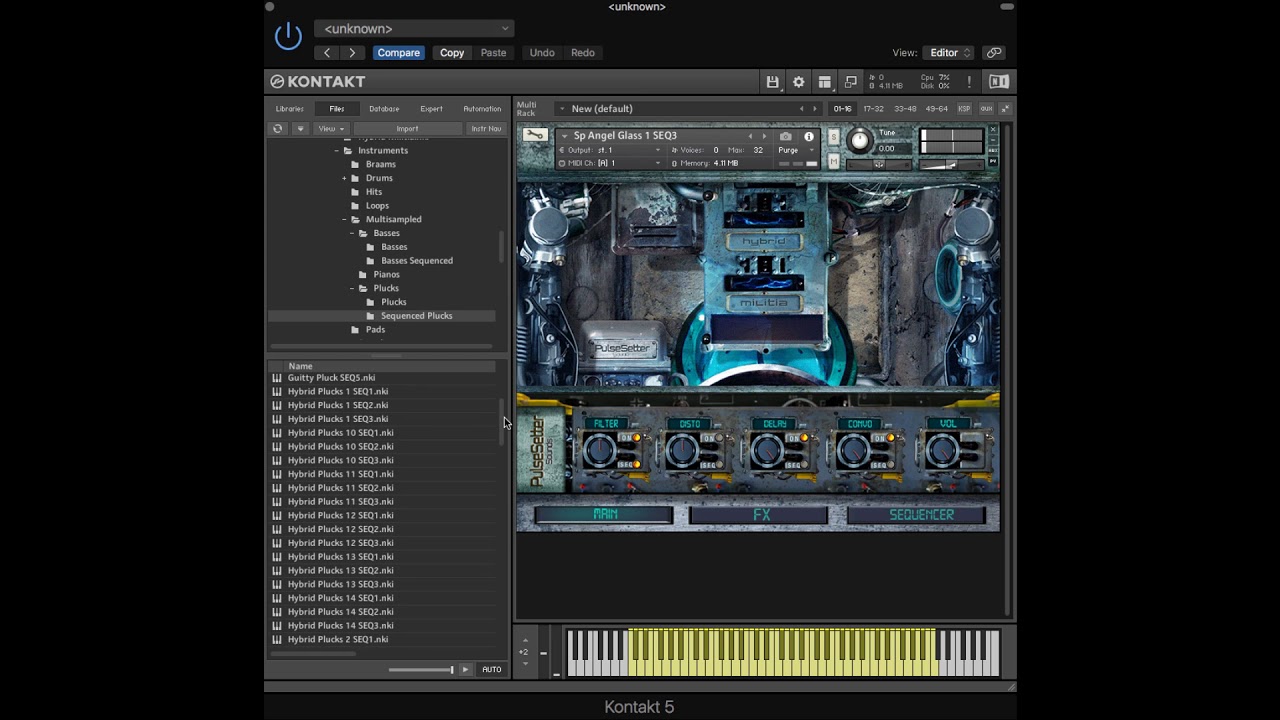The image size is (1280, 720).
Task: Toggle the CONVO ON switch
Action: pyautogui.click(x=884, y=438)
